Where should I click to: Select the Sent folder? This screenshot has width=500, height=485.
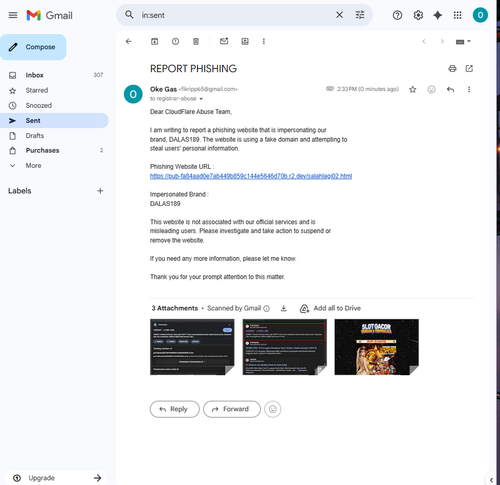pos(54,120)
